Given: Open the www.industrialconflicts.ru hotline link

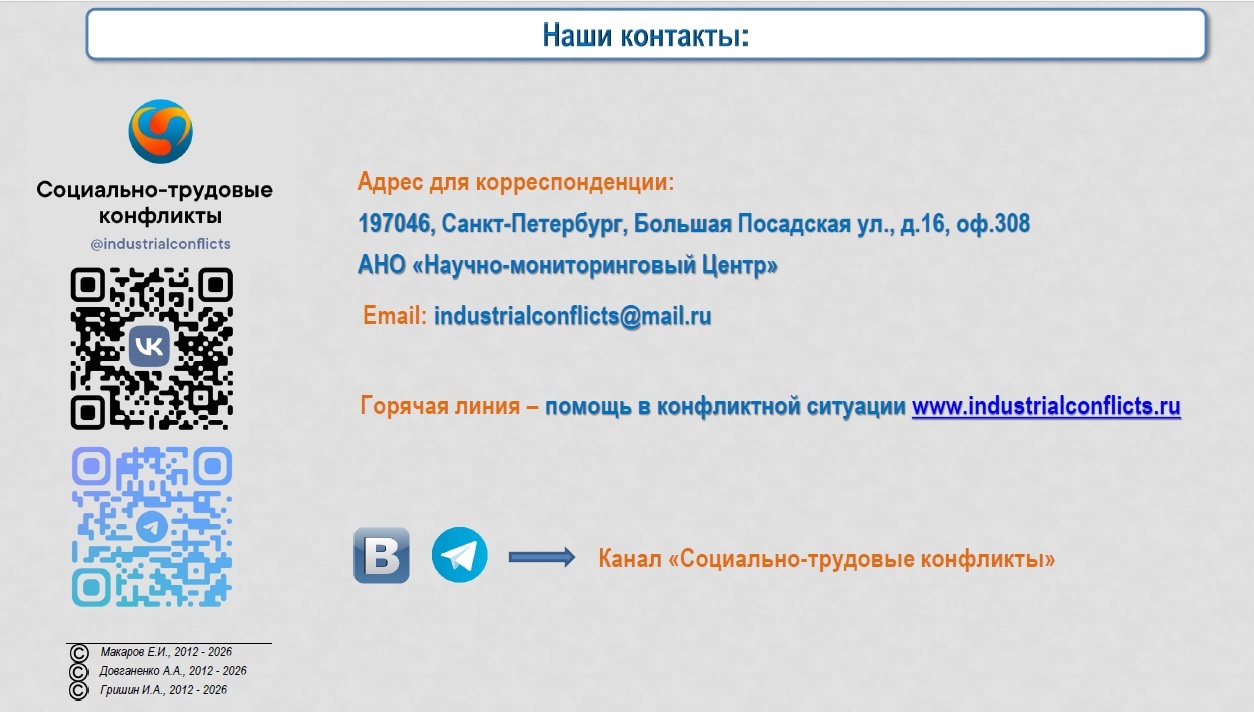Looking at the screenshot, I should 1046,407.
